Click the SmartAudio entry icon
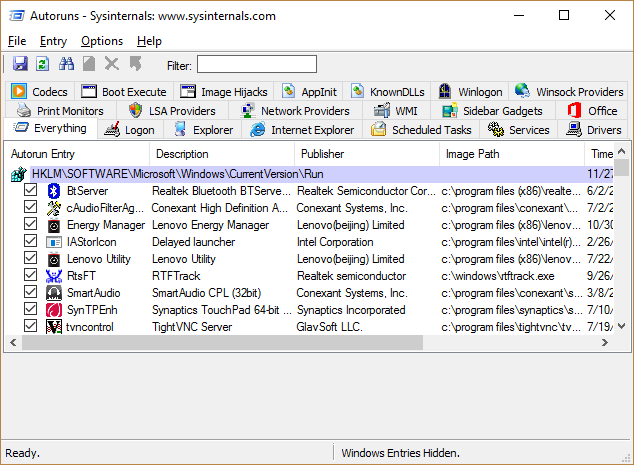The width and height of the screenshot is (634, 465). click(54, 293)
